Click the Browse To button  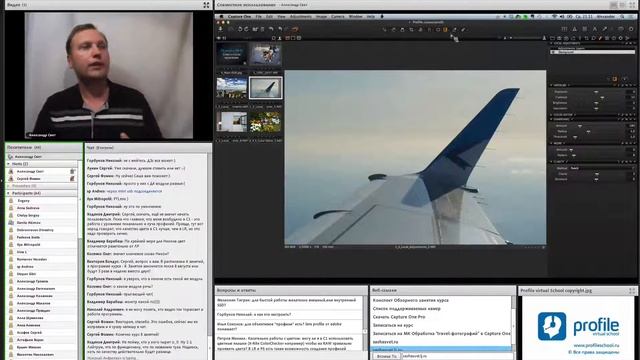click(387, 356)
